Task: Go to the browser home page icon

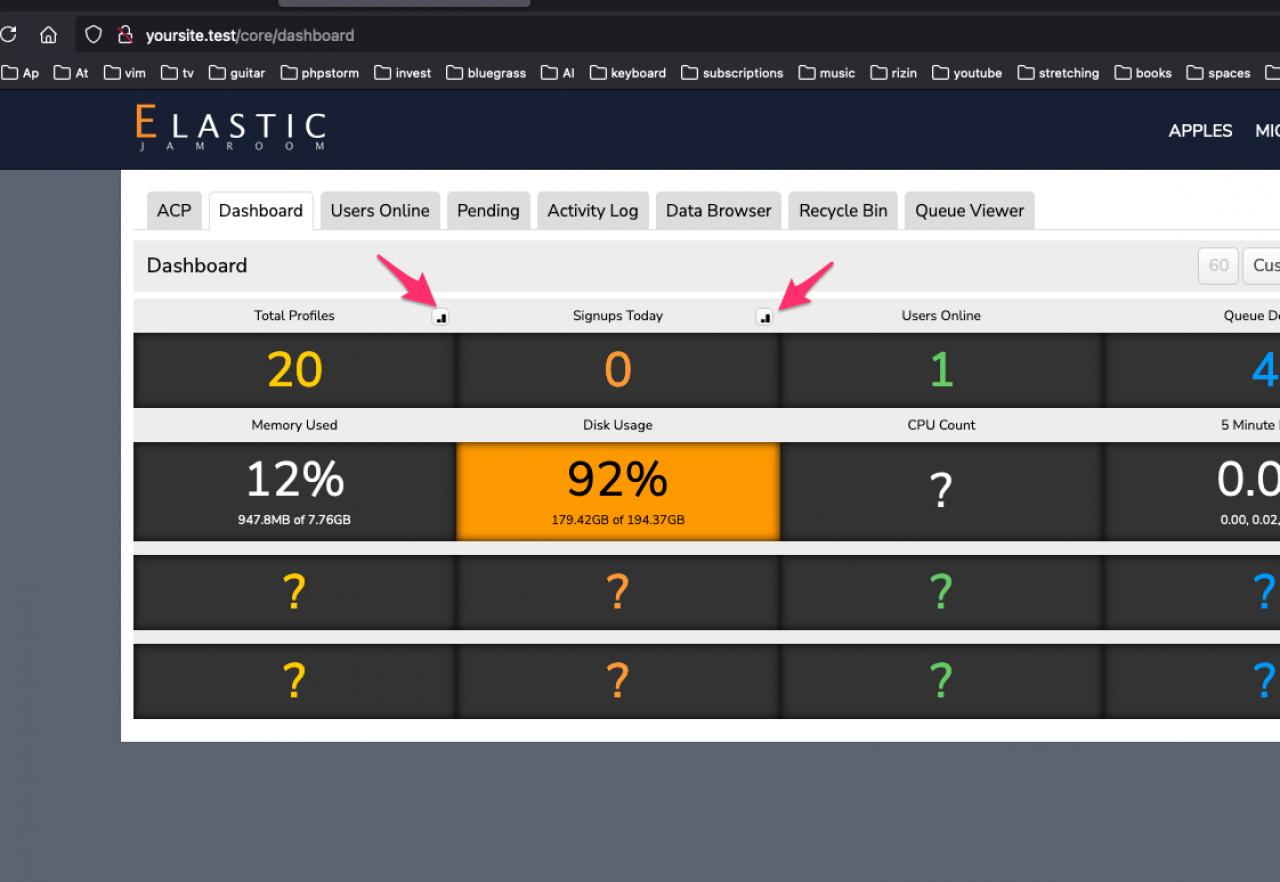Action: coord(48,35)
